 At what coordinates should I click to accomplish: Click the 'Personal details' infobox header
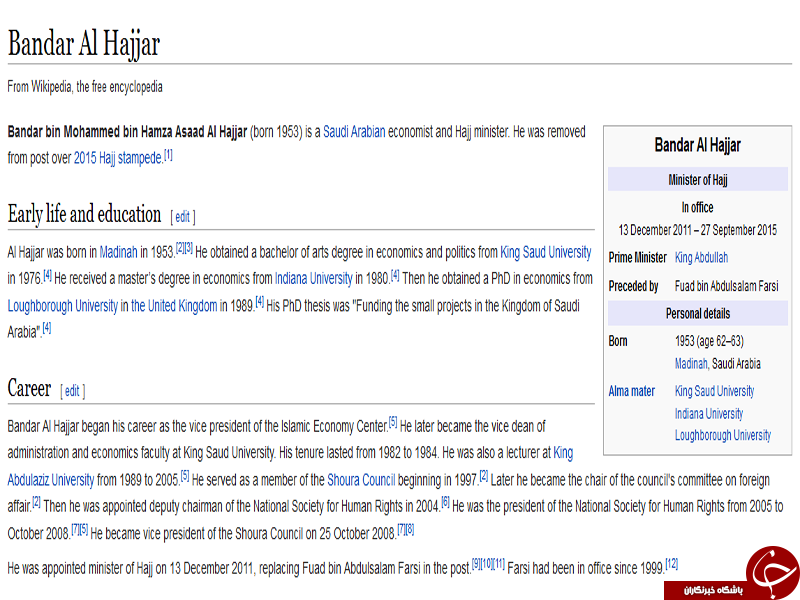tap(697, 313)
